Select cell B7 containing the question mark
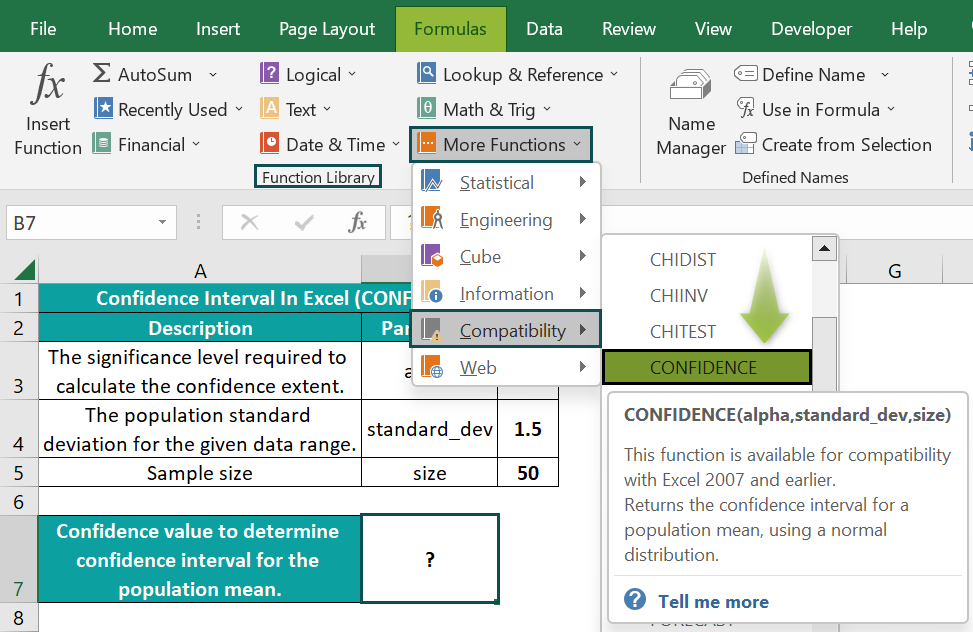Screen dimensions: 973x632 (x=429, y=558)
